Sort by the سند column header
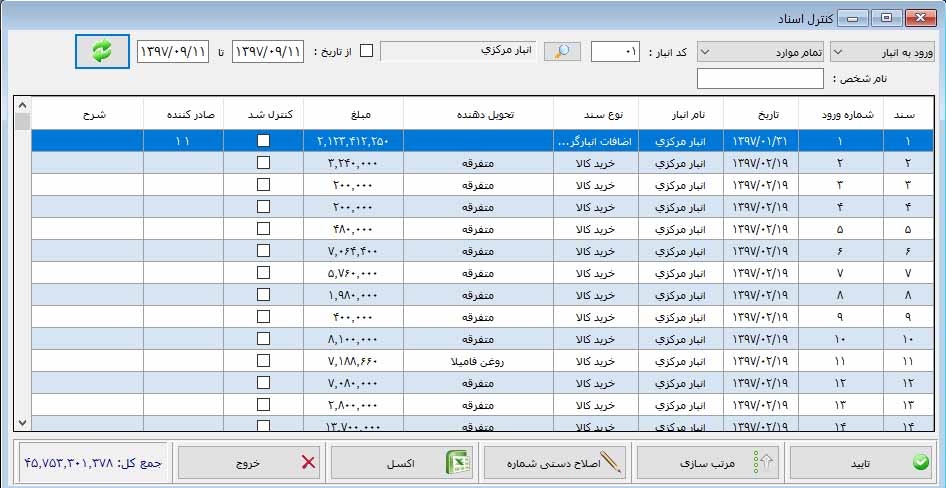This screenshot has width=946, height=488. pyautogui.click(x=909, y=113)
